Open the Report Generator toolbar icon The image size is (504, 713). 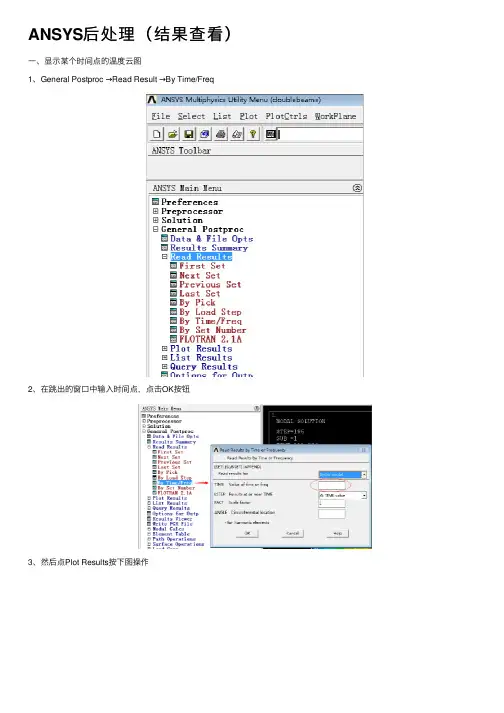237,134
